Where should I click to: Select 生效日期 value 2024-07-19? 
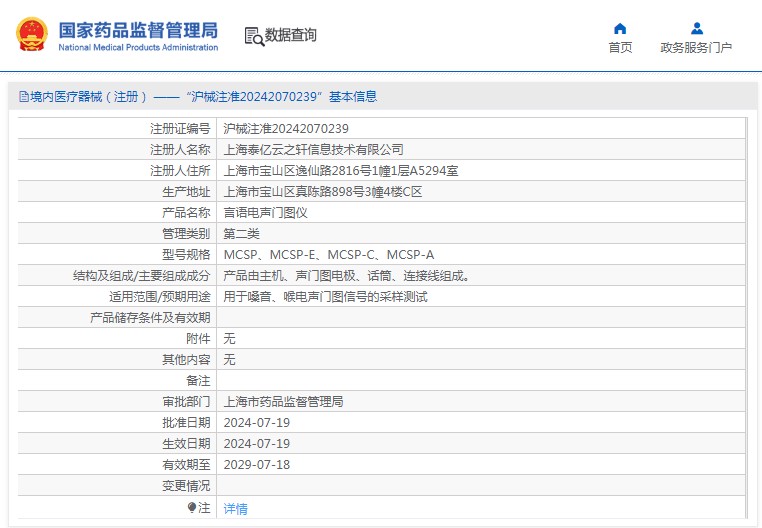[256, 443]
